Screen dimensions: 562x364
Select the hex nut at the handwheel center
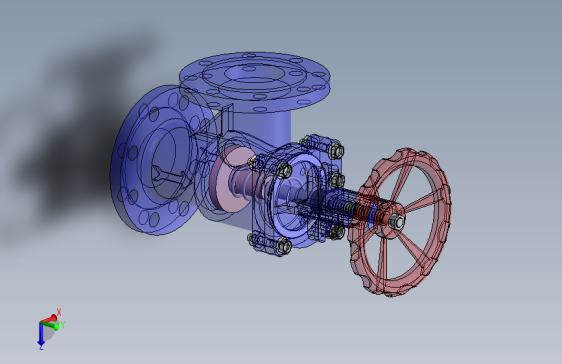pos(397,222)
